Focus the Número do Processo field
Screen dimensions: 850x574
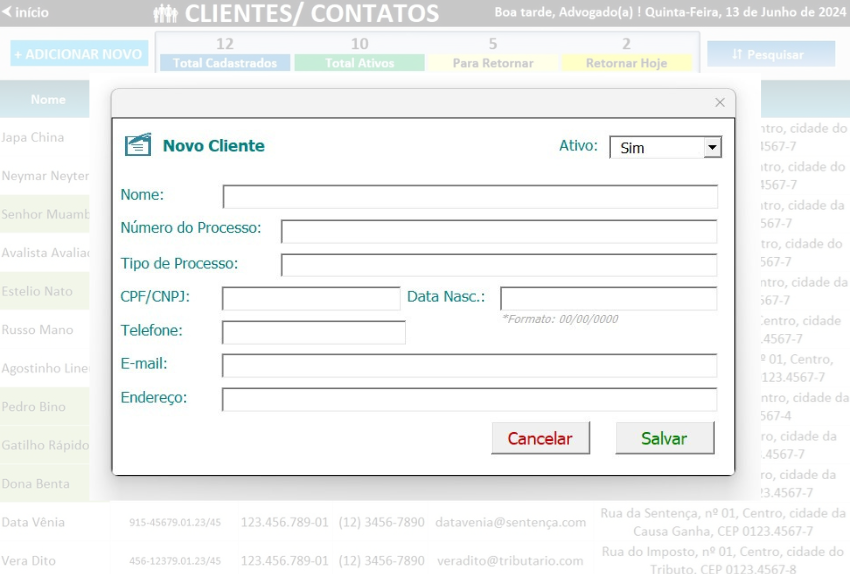498,231
